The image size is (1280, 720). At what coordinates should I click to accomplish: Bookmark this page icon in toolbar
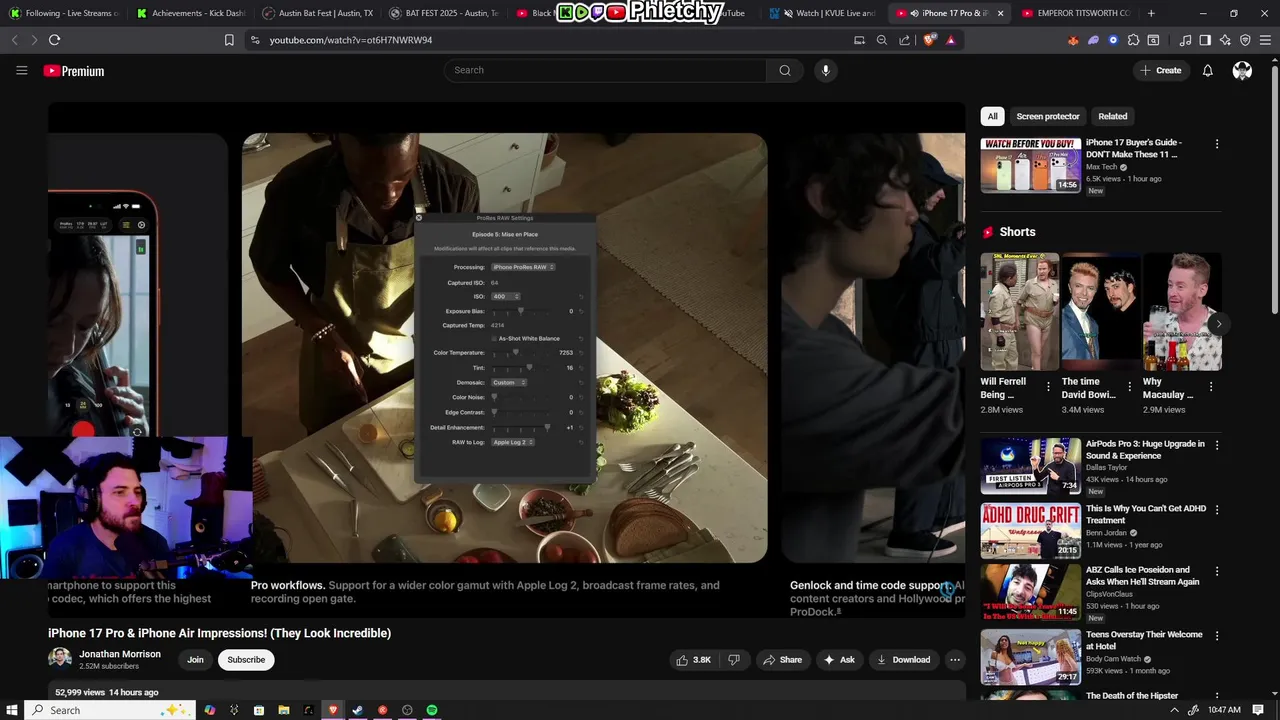point(229,40)
